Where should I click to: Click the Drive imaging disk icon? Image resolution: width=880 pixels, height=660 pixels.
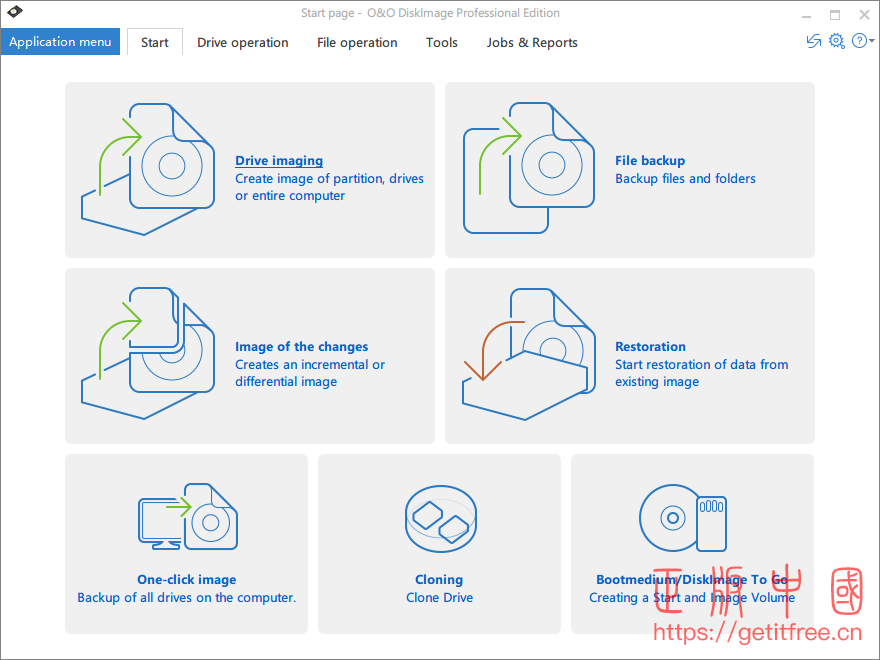[x=148, y=169]
